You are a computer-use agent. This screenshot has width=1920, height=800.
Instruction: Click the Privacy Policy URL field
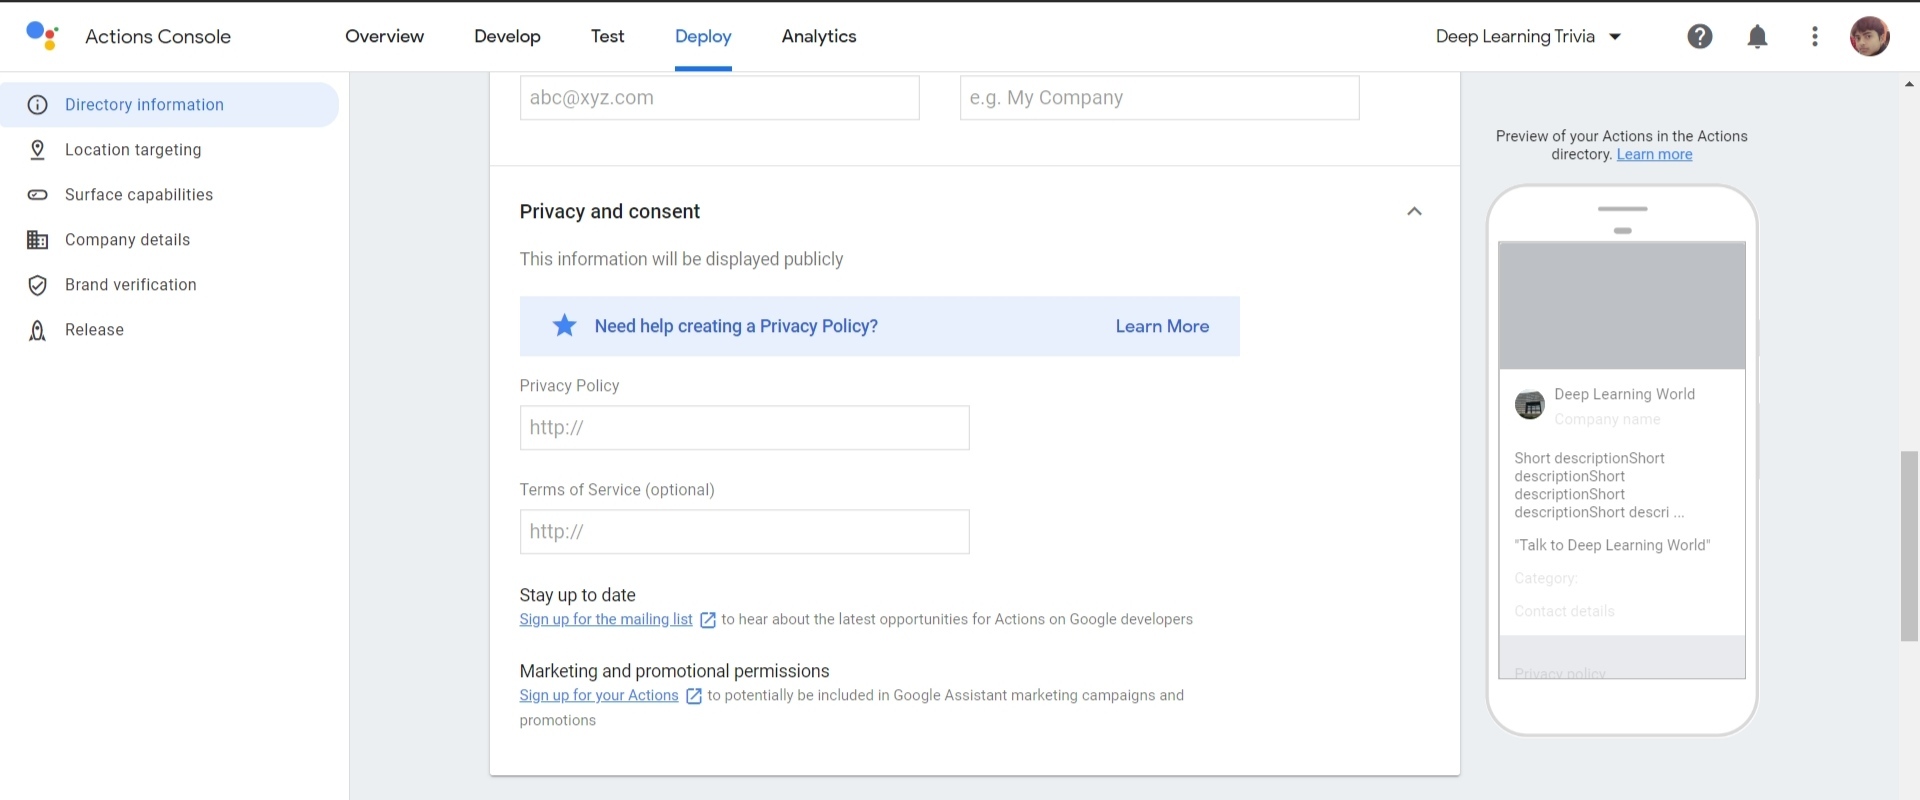coord(744,428)
